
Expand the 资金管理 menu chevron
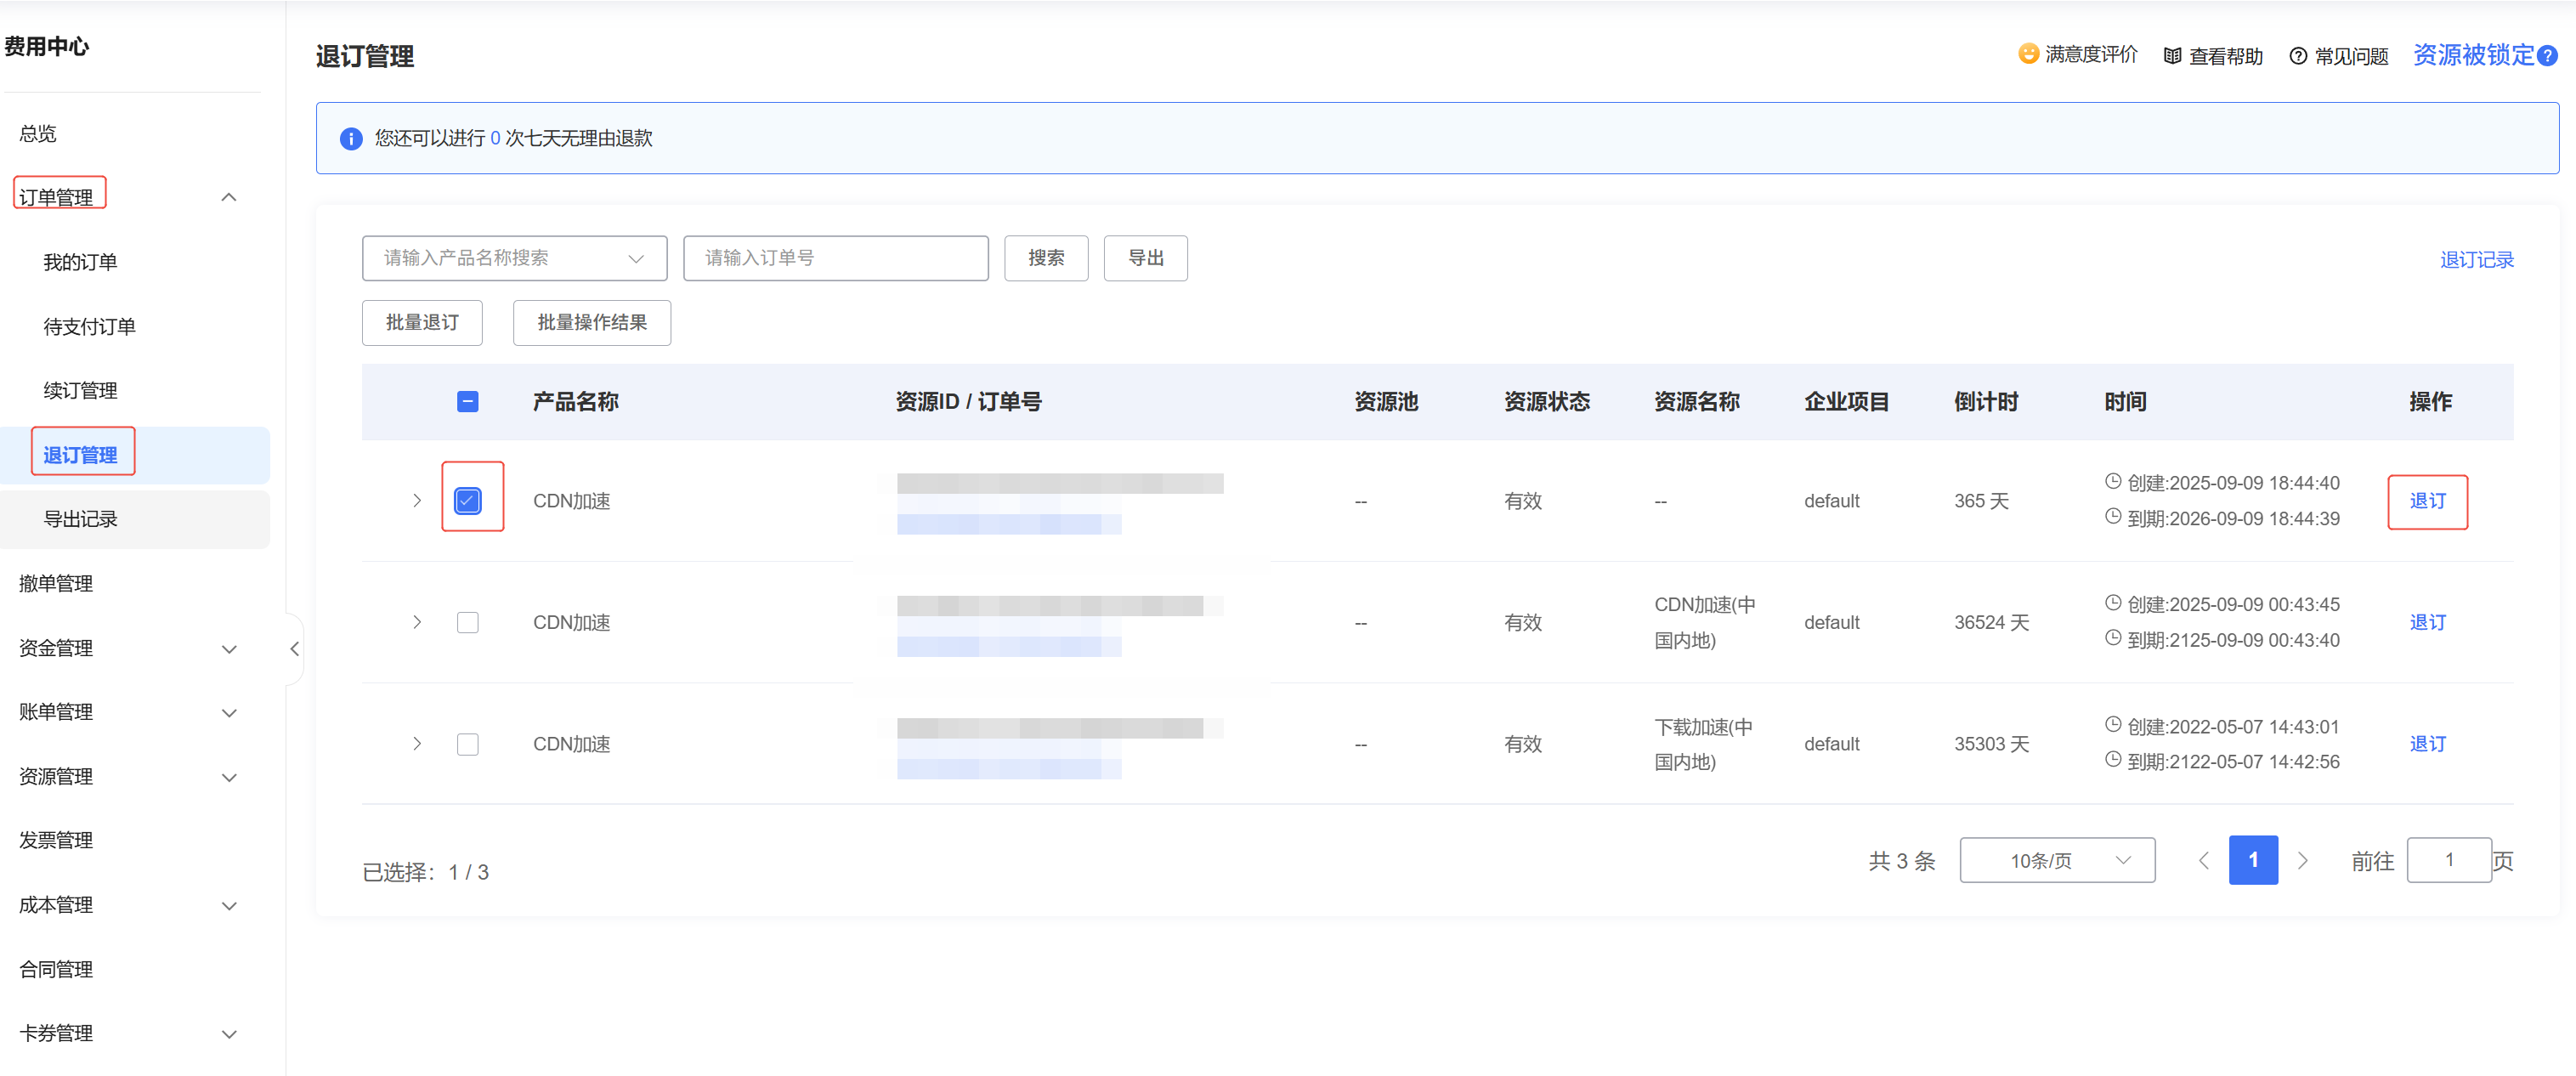(229, 649)
